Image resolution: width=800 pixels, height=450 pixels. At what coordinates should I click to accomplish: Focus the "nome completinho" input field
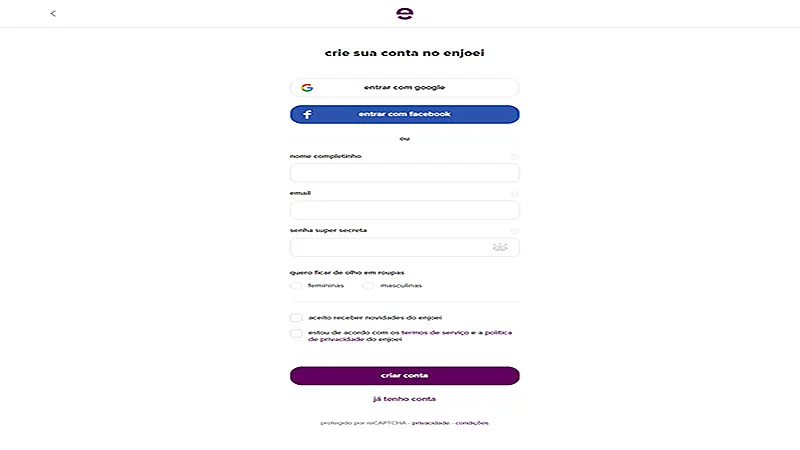coord(404,173)
